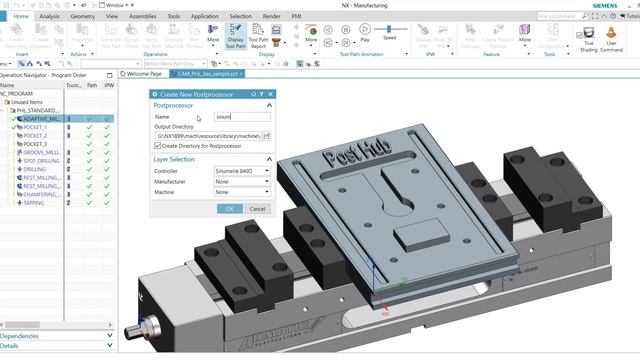
Task: Select the Unused Items node
Action: pos(26,102)
